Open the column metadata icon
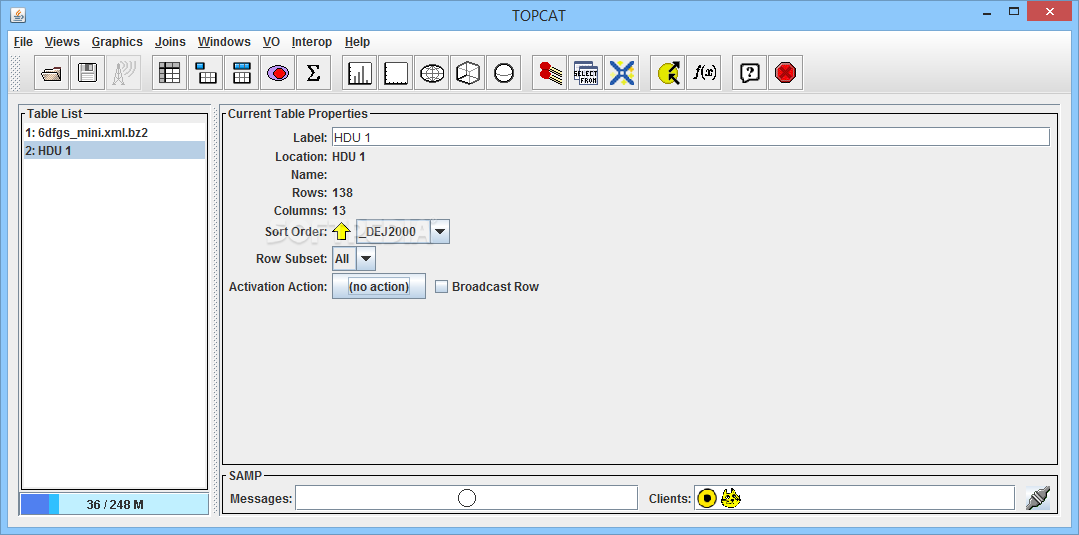Viewport: 1079px width, 535px height. click(242, 73)
